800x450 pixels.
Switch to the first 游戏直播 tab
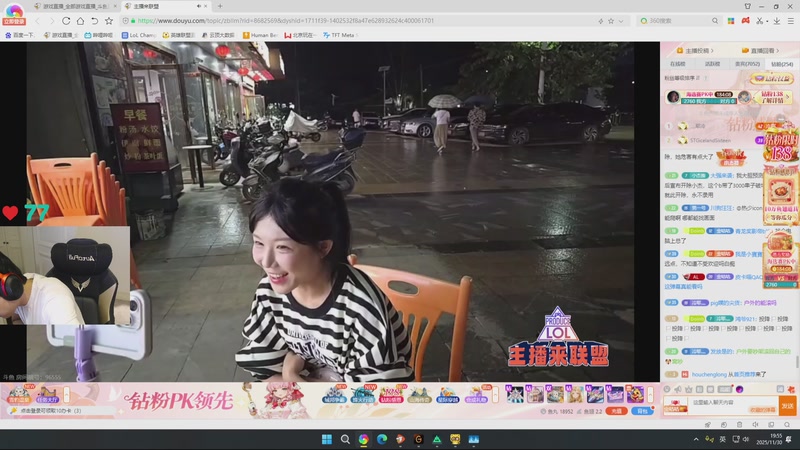pyautogui.click(x=75, y=6)
